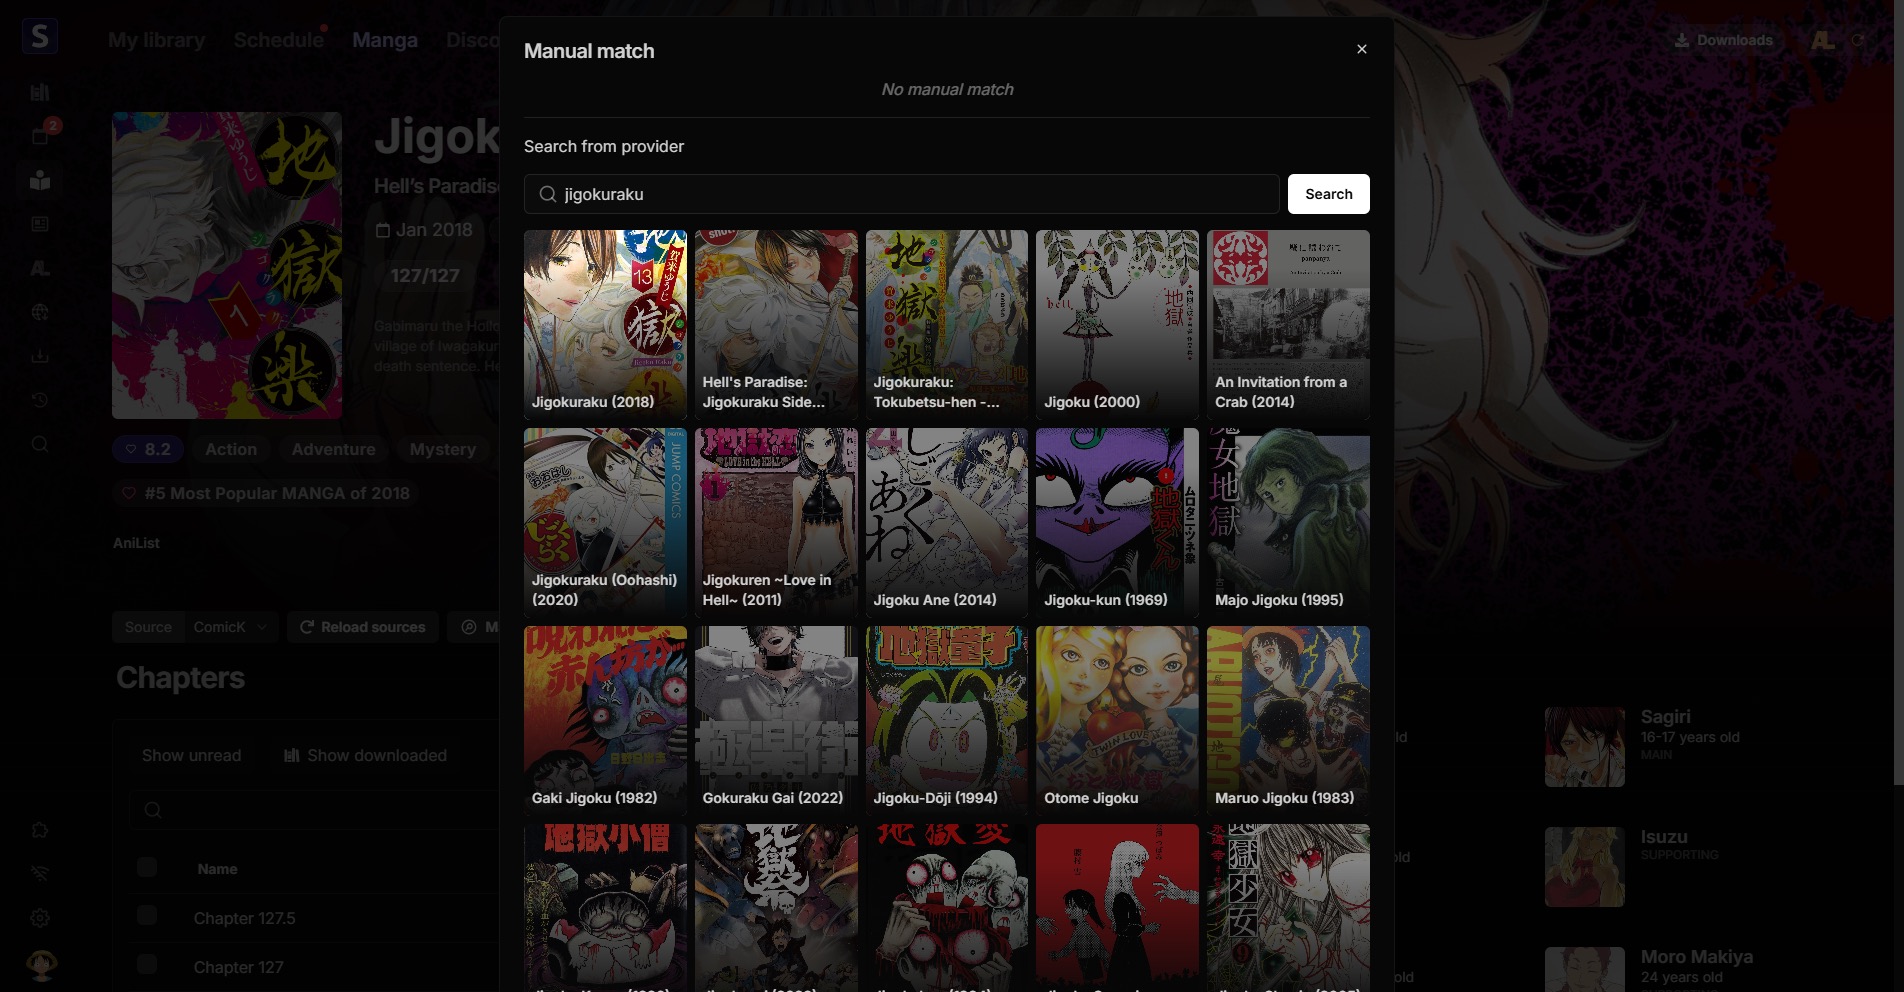Check the Chapter 127.5 checkbox
The width and height of the screenshot is (1904, 992).
(x=147, y=916)
